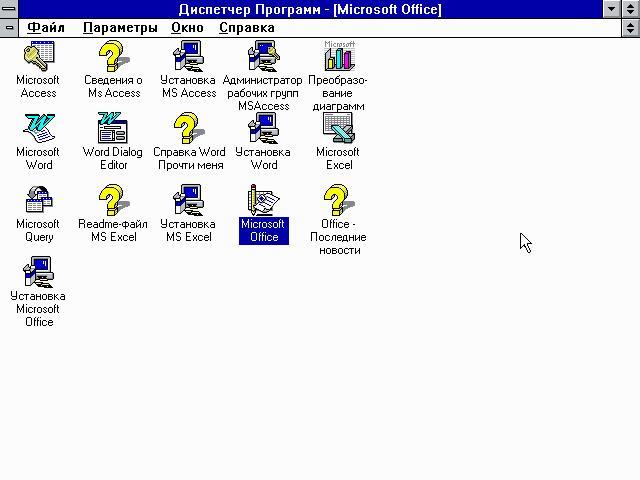The height and width of the screenshot is (480, 640).
Task: Select the Установка Microsoft Office setup icon
Action: click(39, 272)
